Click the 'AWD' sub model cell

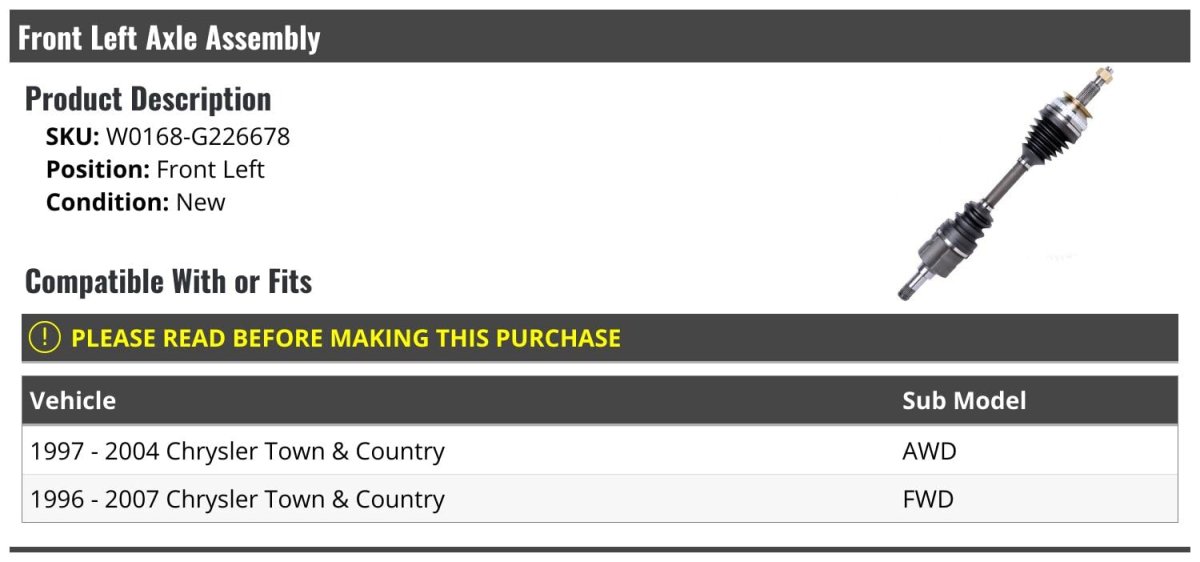929,451
